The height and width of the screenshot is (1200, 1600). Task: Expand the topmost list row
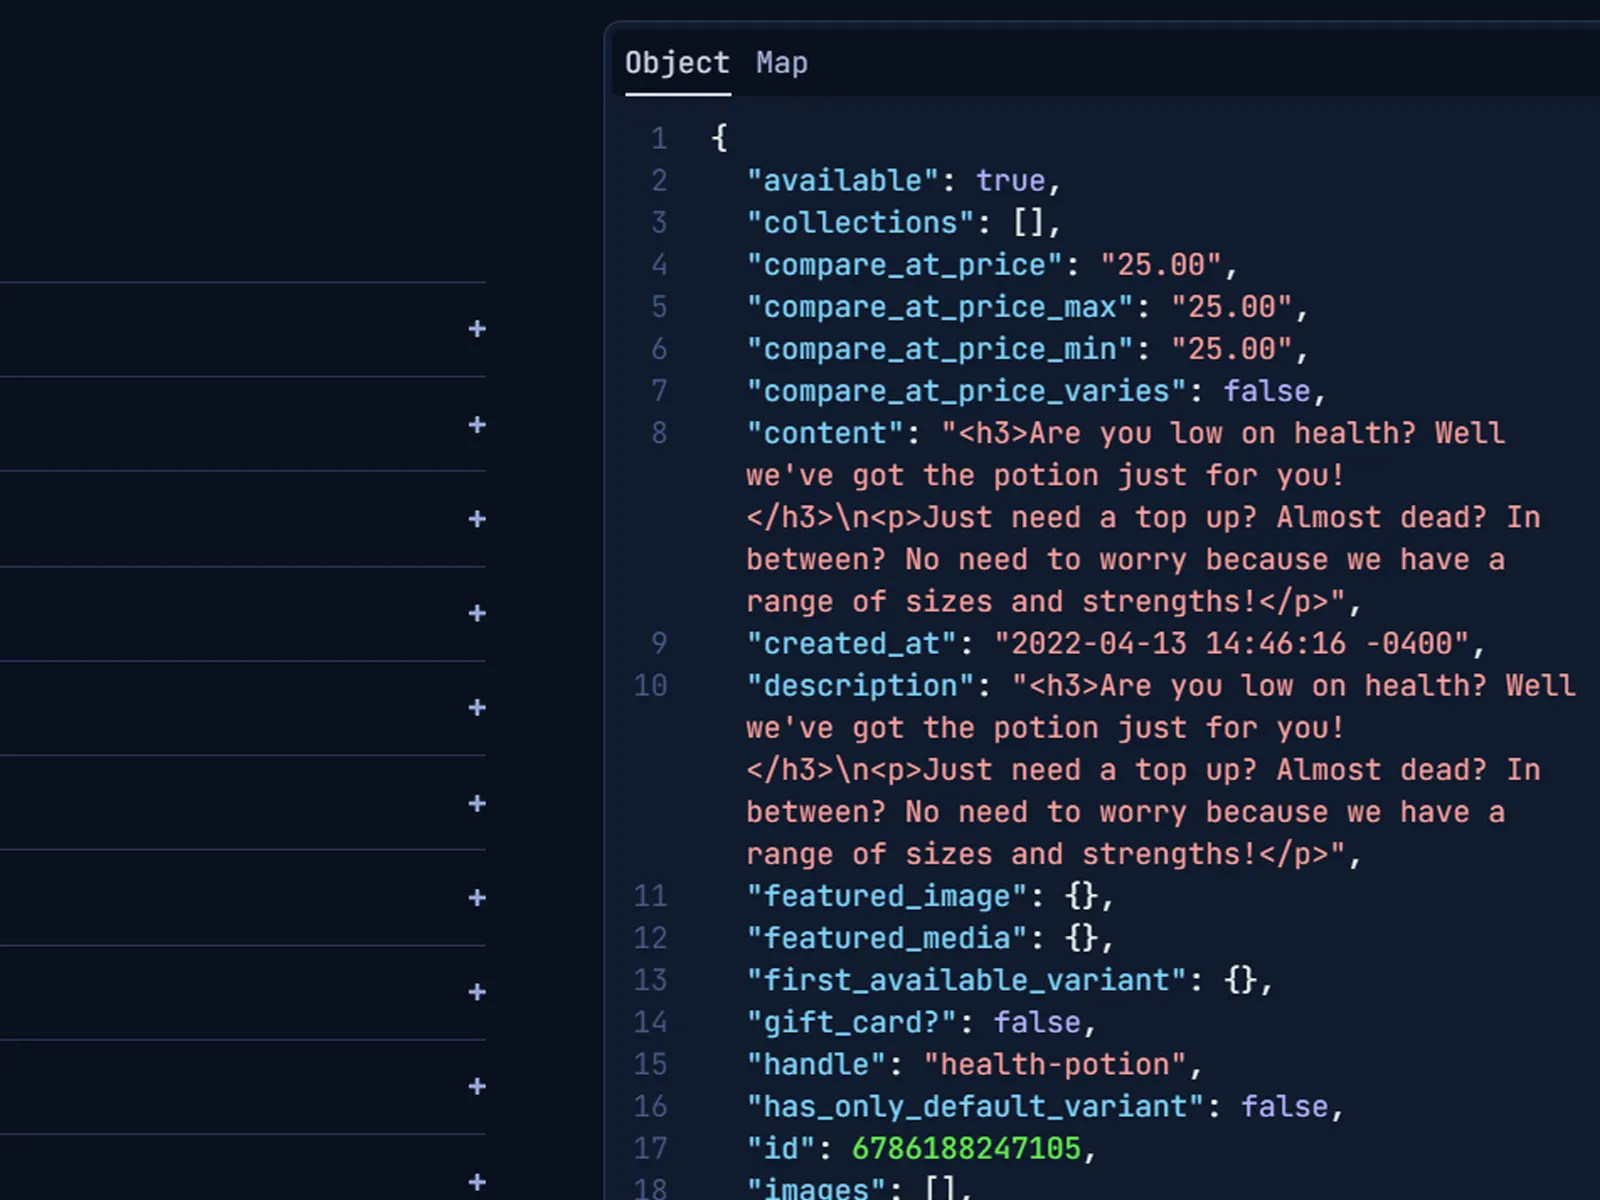pos(478,329)
